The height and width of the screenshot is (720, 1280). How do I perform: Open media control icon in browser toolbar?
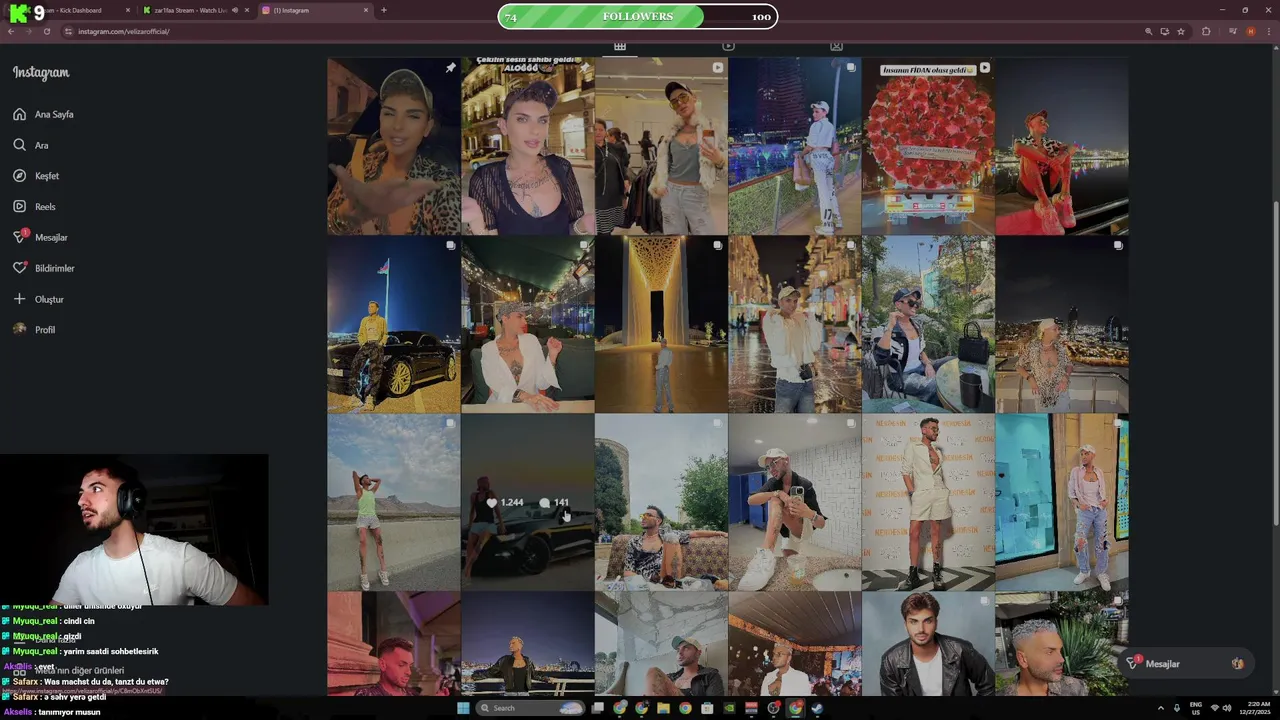1232,31
